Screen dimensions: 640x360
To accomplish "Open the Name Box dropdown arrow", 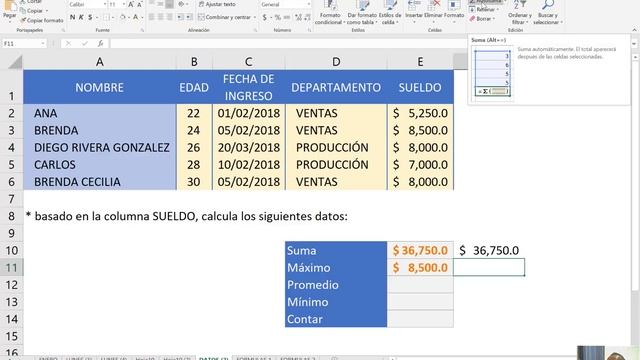I will (x=43, y=43).
